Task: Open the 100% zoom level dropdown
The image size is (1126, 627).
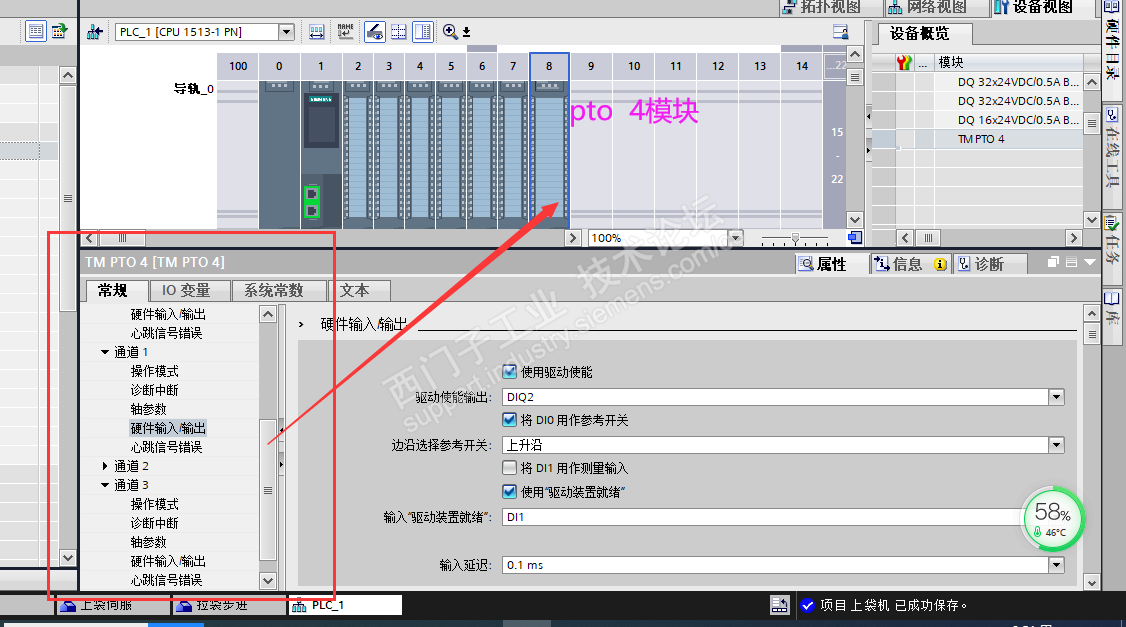Action: pos(735,238)
